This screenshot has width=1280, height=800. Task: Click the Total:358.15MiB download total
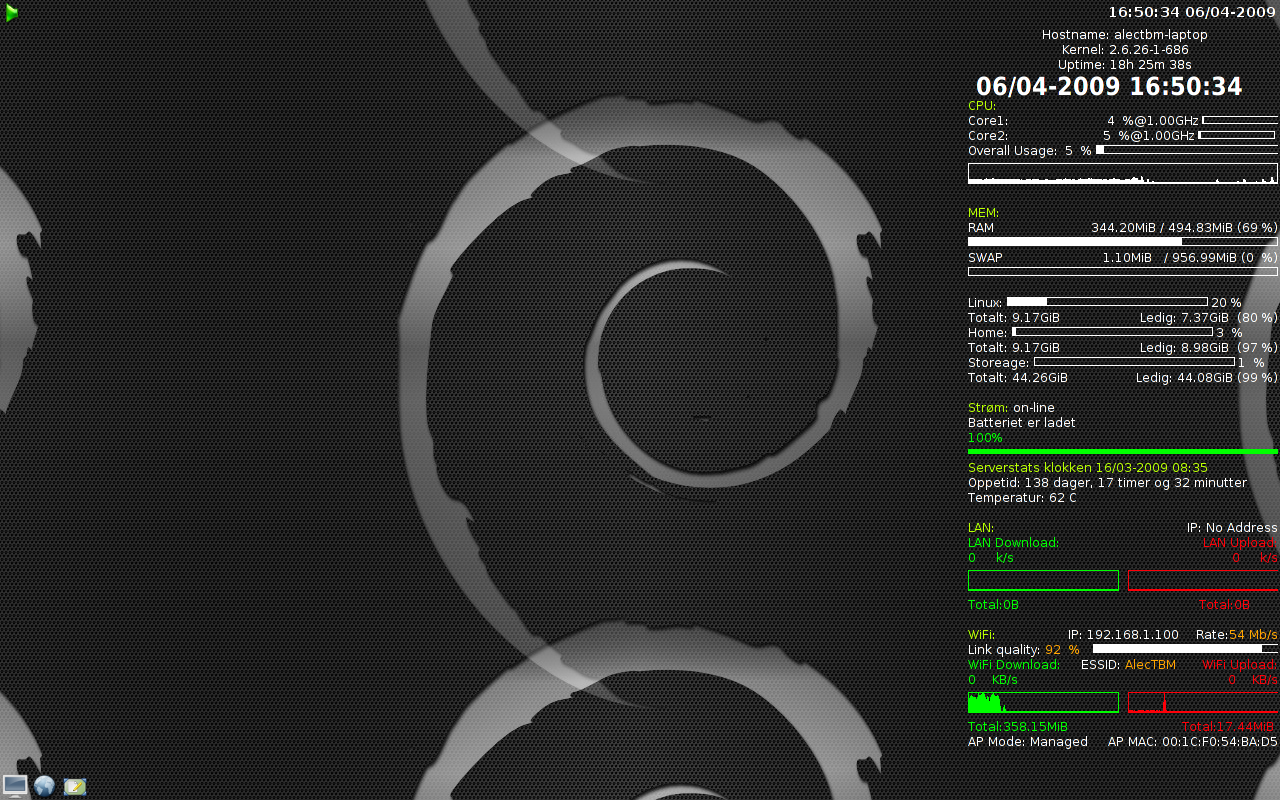coord(1018,727)
